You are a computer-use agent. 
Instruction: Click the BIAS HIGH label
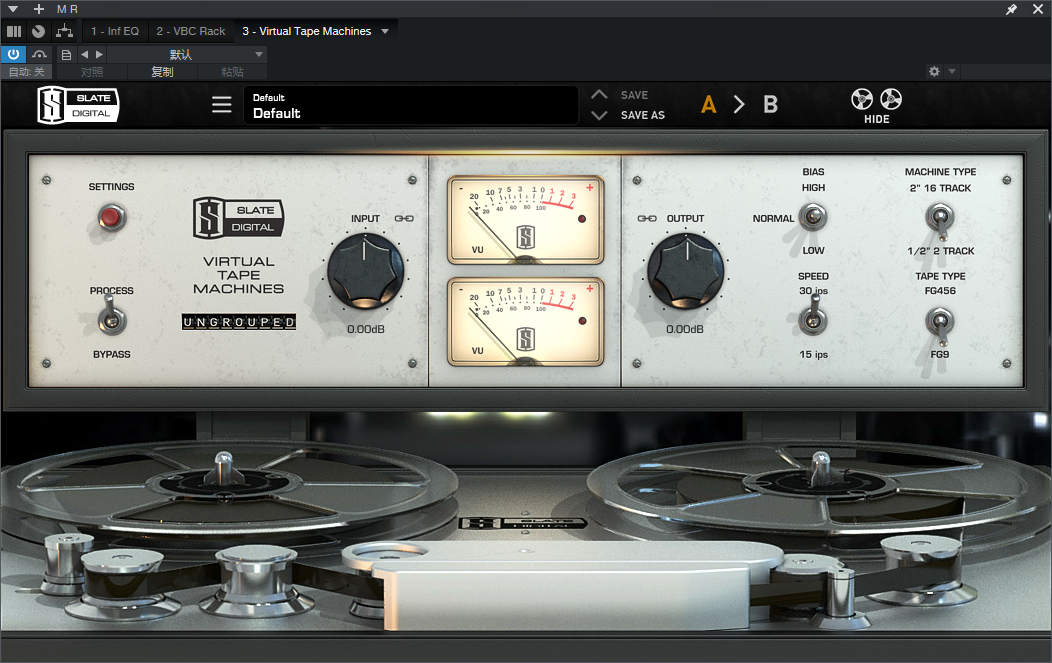[x=813, y=188]
